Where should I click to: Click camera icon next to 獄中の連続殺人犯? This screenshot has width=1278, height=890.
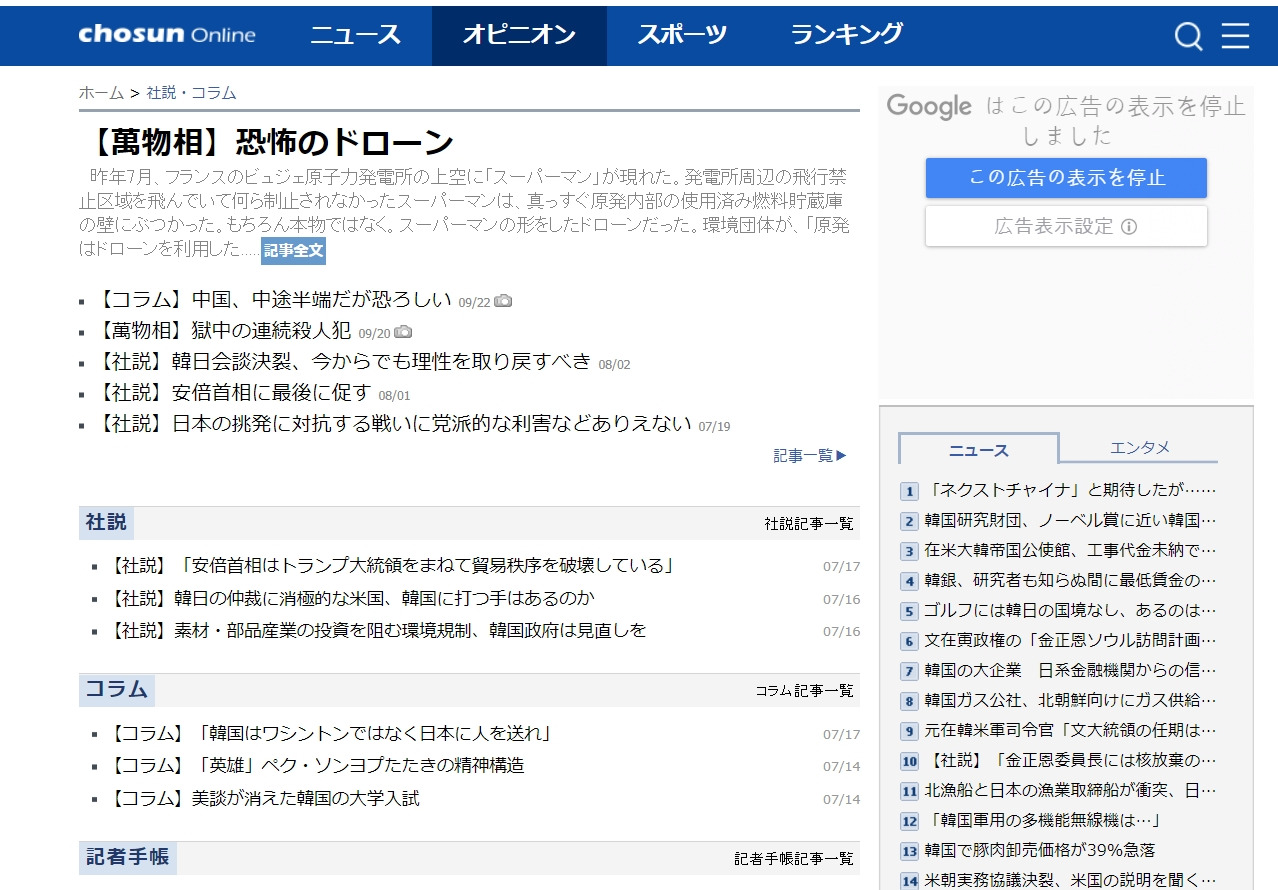tap(403, 331)
